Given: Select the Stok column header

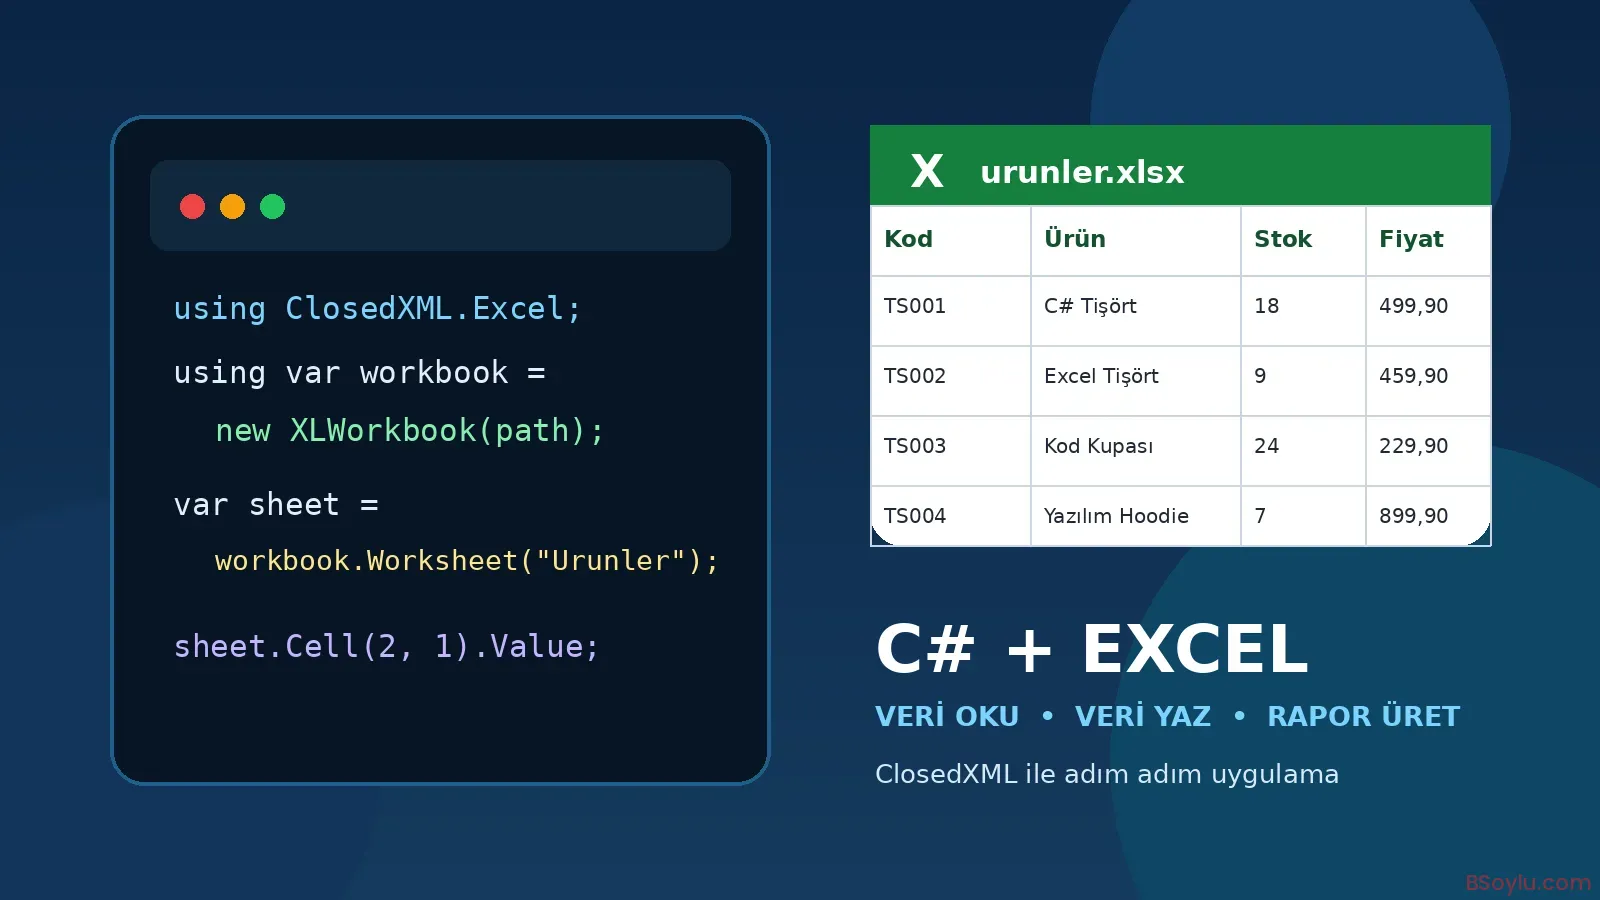Looking at the screenshot, I should click(x=1303, y=241).
